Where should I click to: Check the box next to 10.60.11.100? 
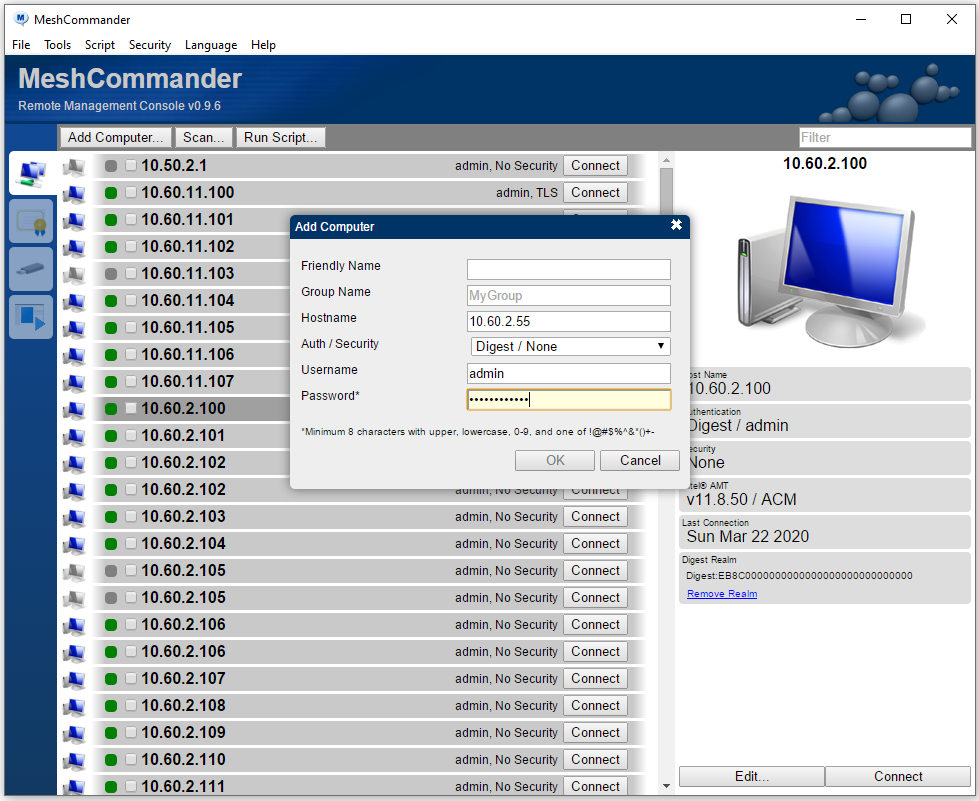tap(131, 193)
